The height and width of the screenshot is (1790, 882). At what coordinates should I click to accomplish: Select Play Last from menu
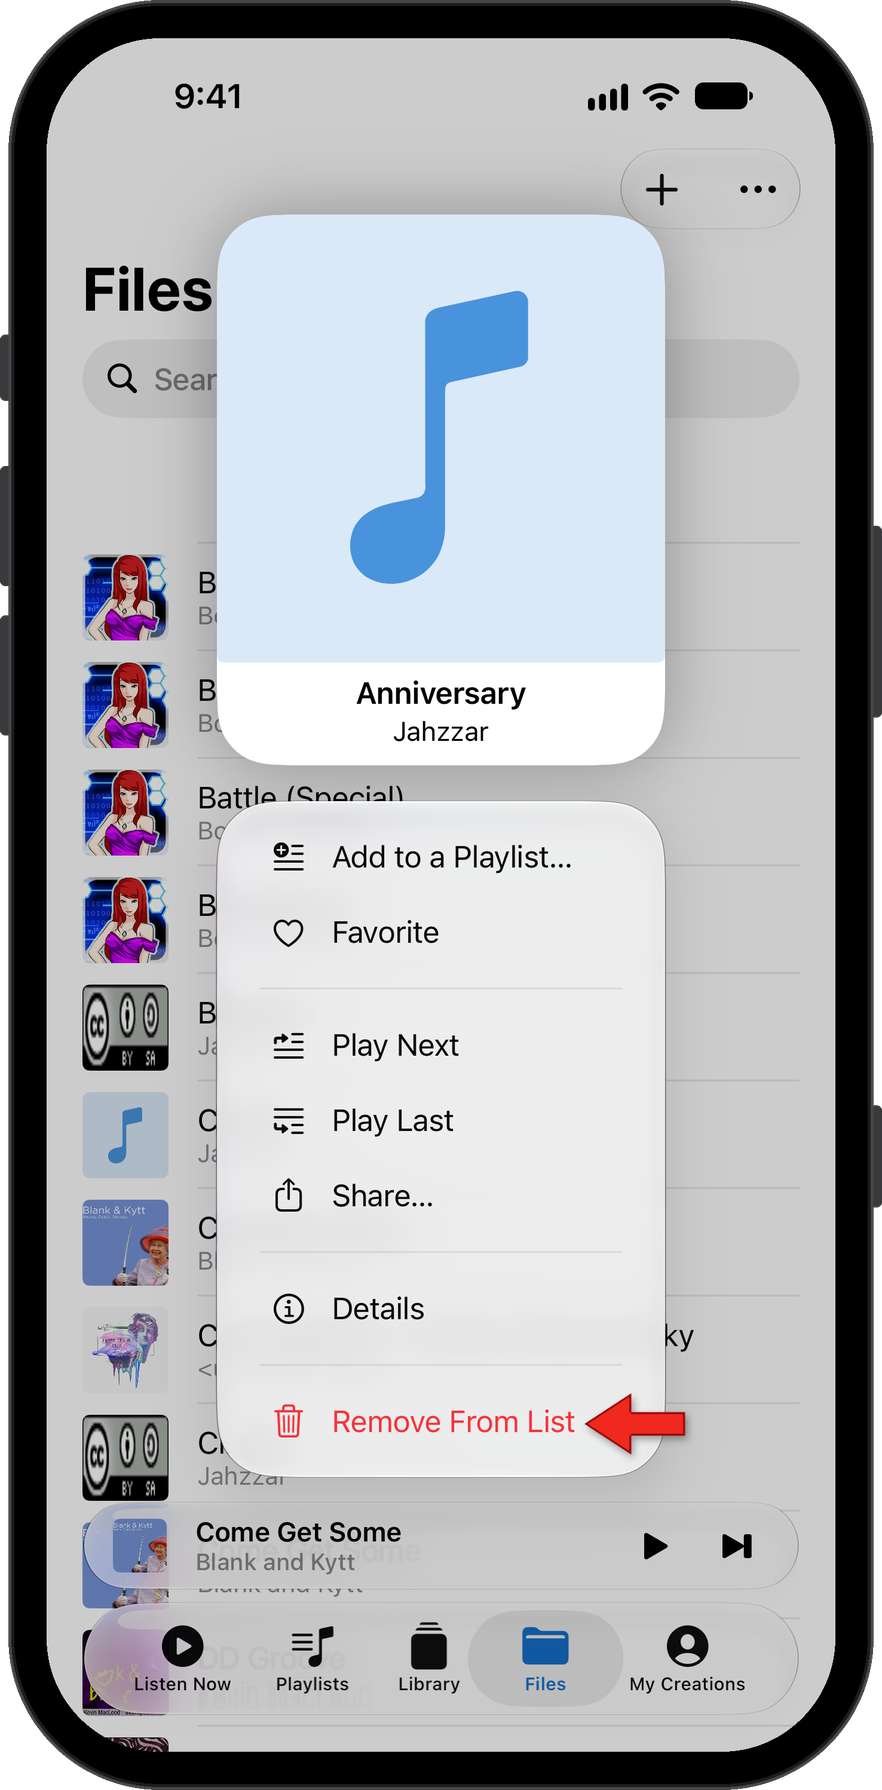pos(441,1121)
